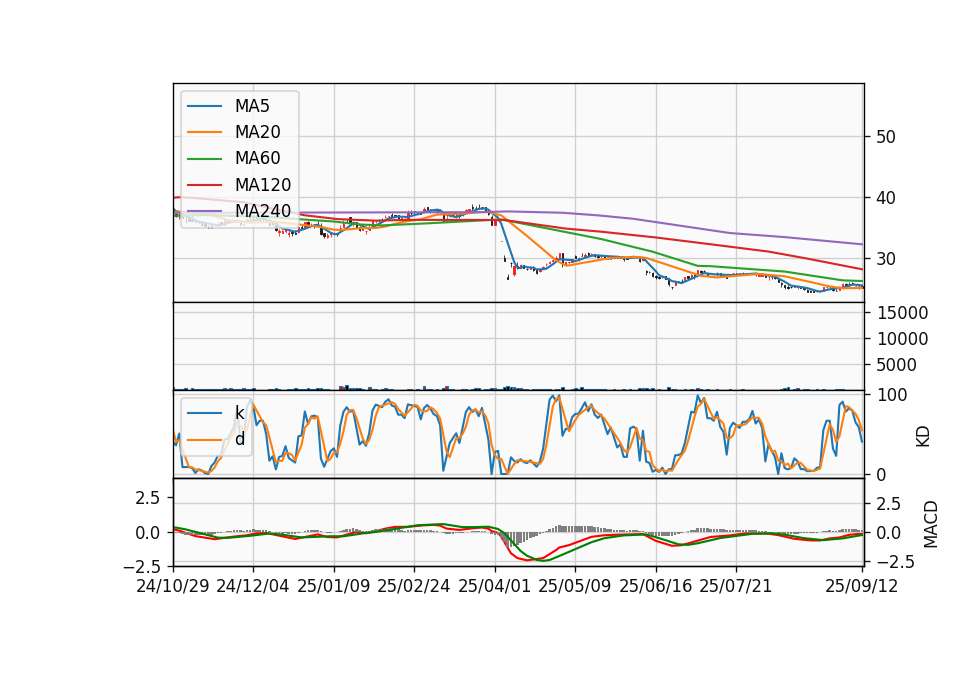
Task: Click the 25/01/09 date label
Action: pyautogui.click(x=334, y=586)
